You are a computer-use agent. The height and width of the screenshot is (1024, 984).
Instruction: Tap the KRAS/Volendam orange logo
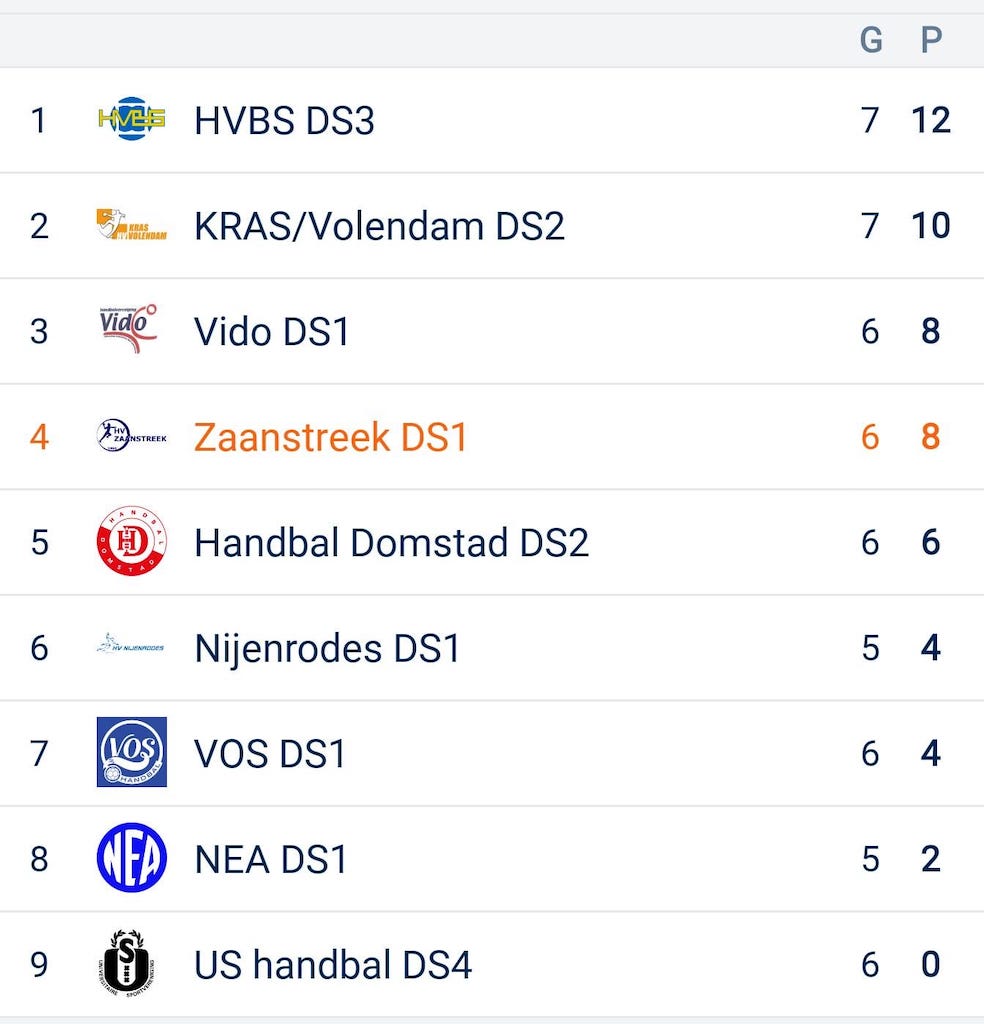point(131,225)
